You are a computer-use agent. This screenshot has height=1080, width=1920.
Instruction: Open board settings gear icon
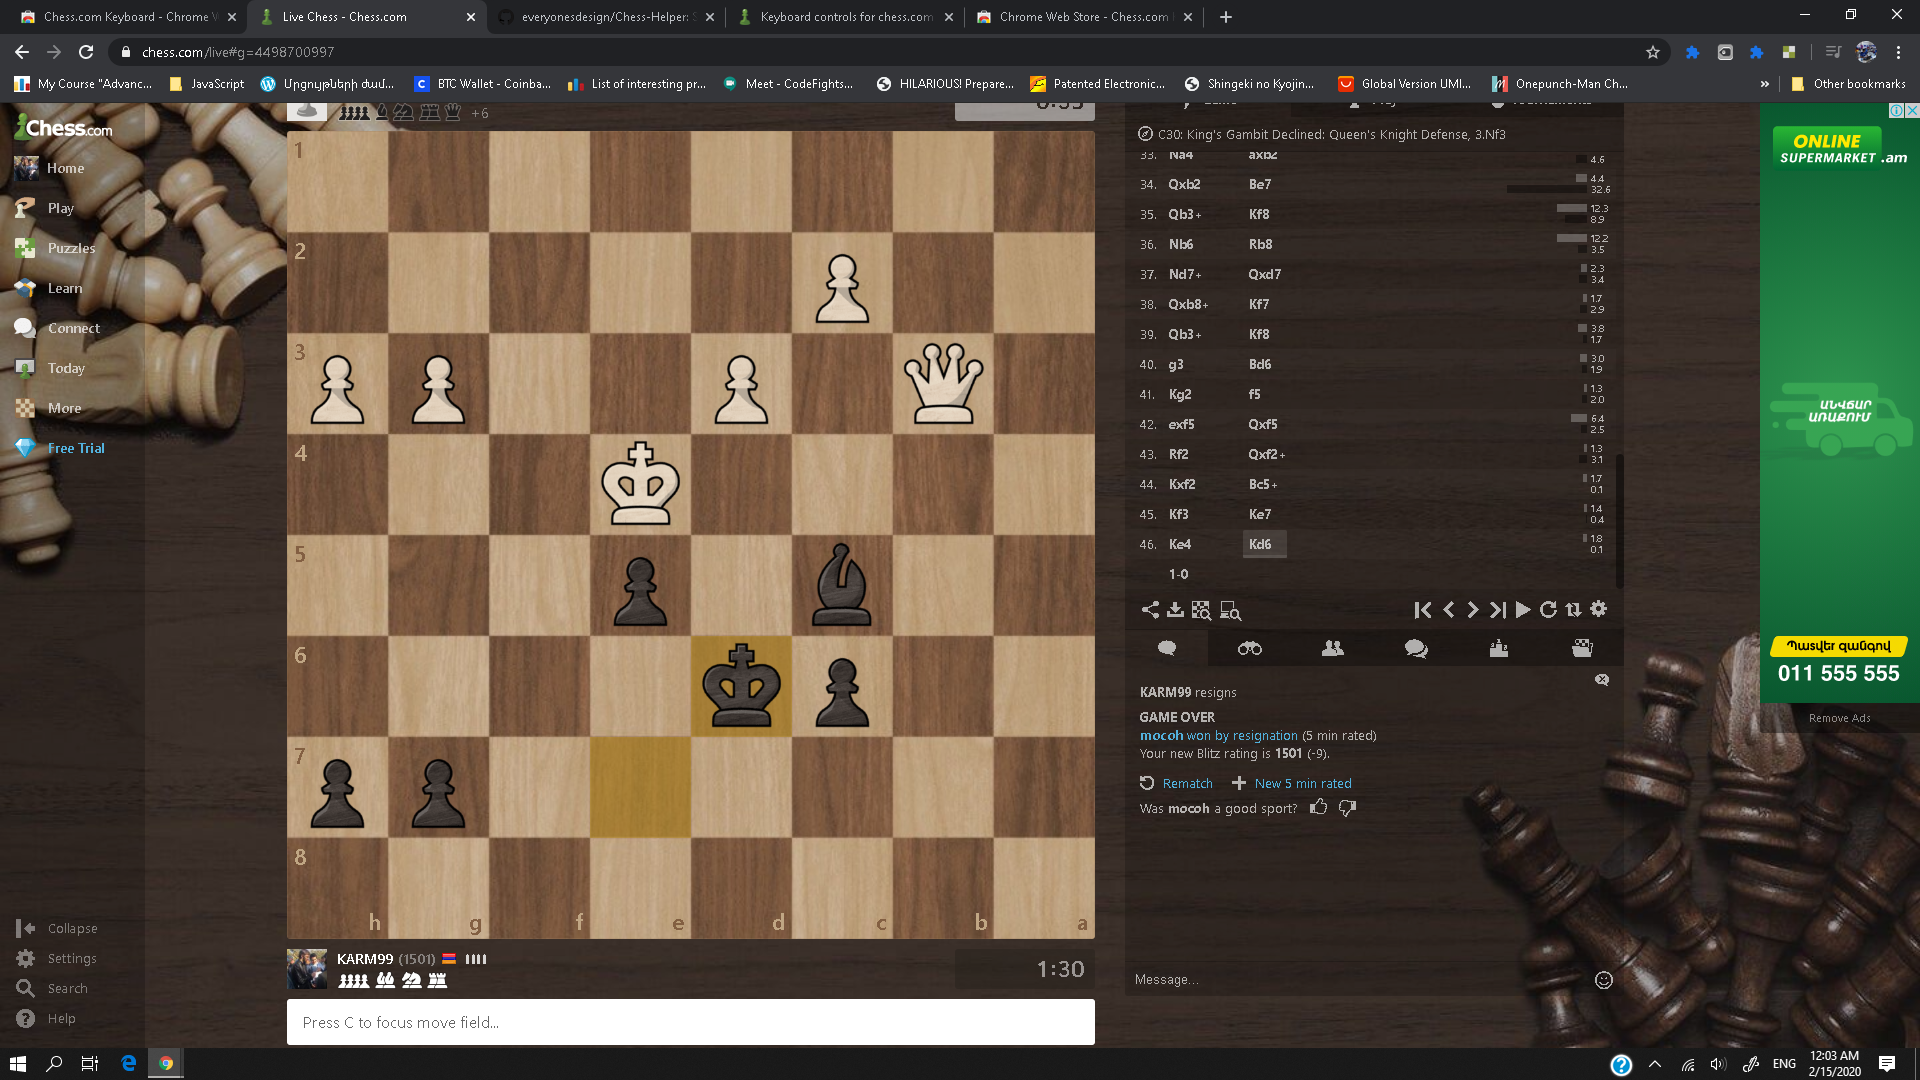point(1599,609)
